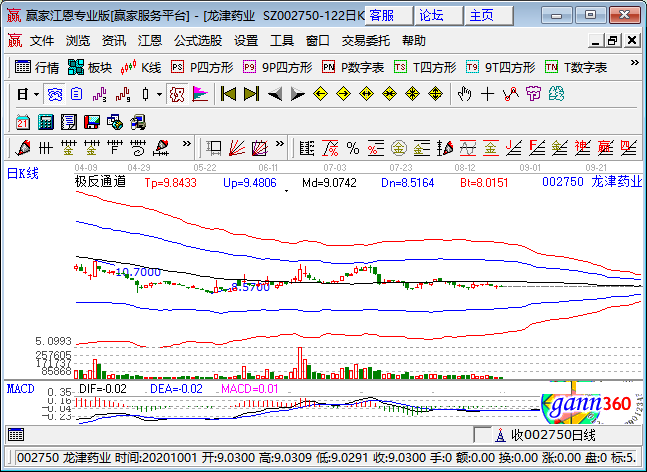The height and width of the screenshot is (472, 647).
Task: Step forward with the dark right triangle
Action: click(x=298, y=94)
